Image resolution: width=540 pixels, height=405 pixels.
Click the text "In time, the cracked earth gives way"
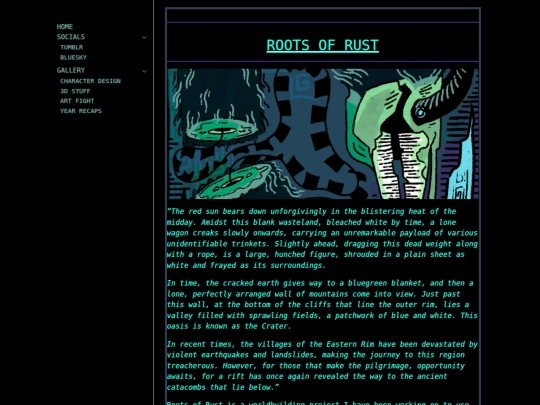[245, 283]
